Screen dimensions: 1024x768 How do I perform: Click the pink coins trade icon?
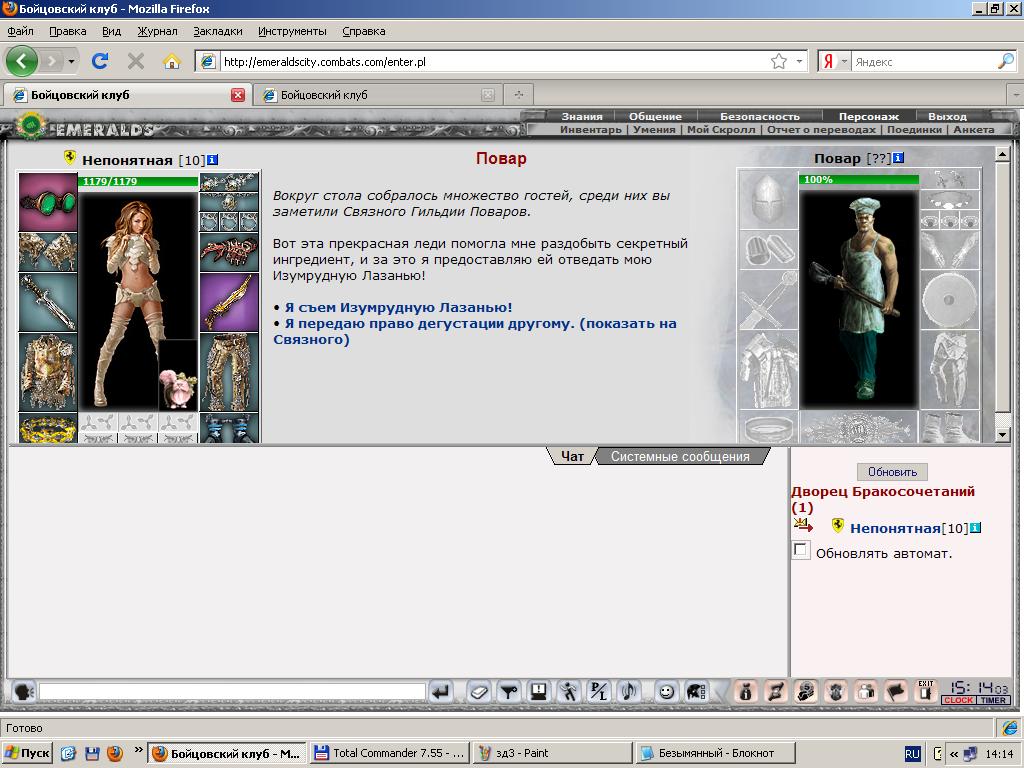coord(805,691)
